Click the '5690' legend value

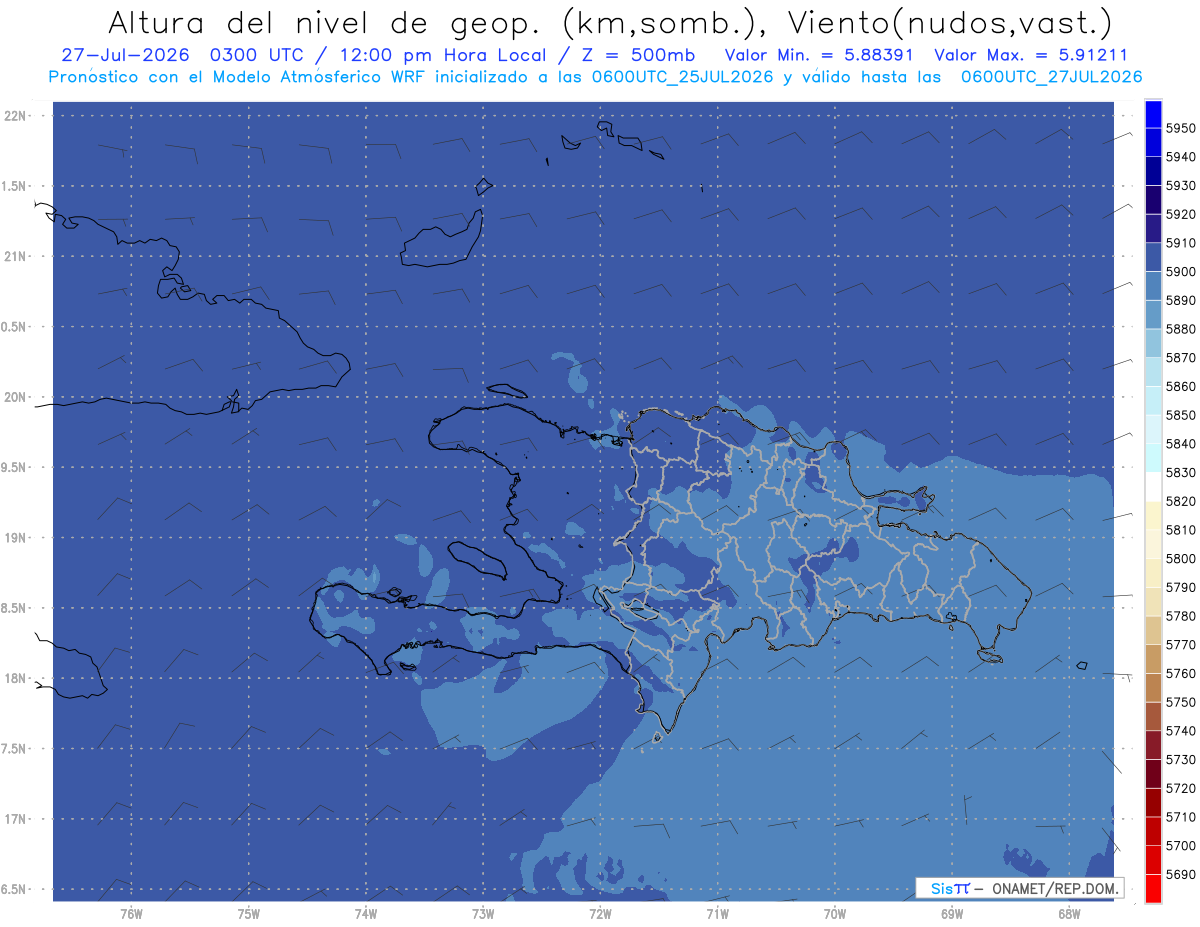click(x=1181, y=875)
